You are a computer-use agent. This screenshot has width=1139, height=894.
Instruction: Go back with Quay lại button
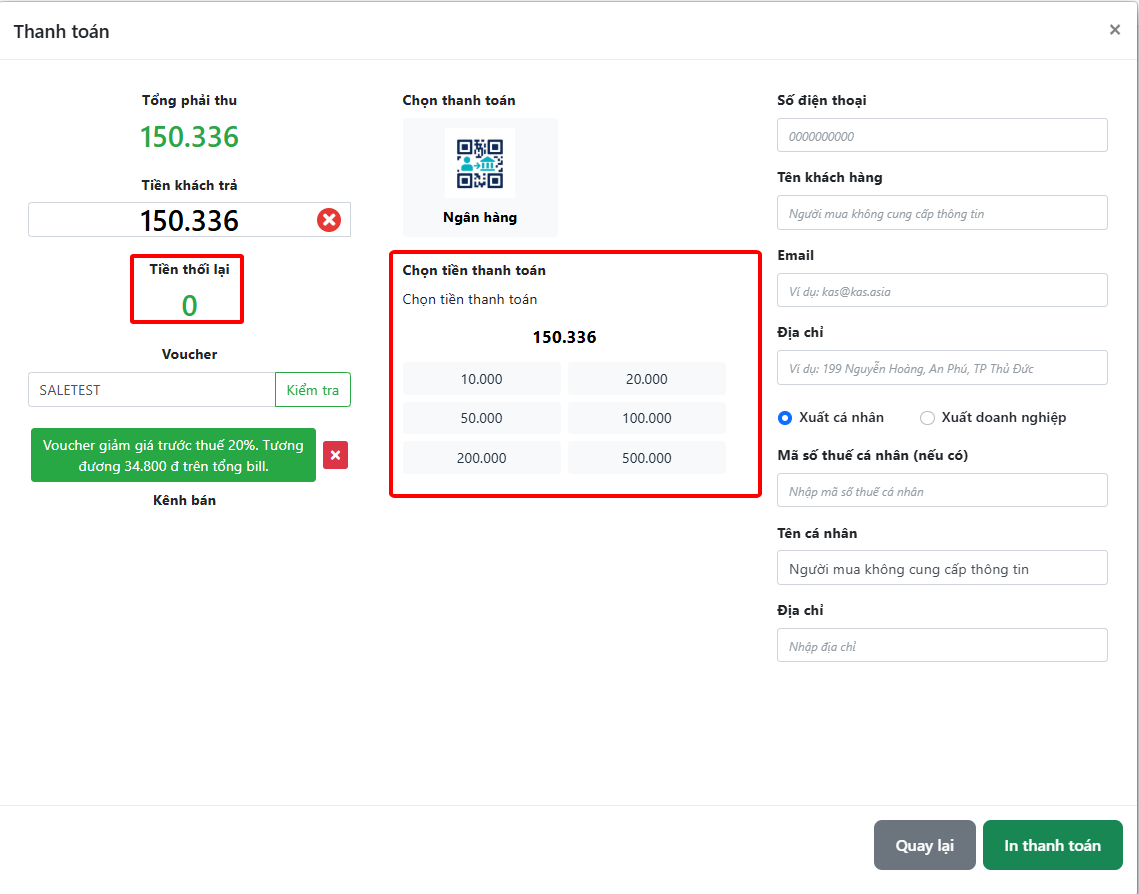(x=924, y=845)
